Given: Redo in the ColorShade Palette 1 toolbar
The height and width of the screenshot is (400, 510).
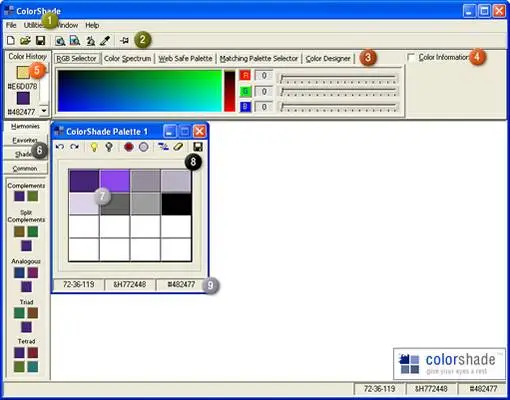Looking at the screenshot, I should [x=75, y=147].
